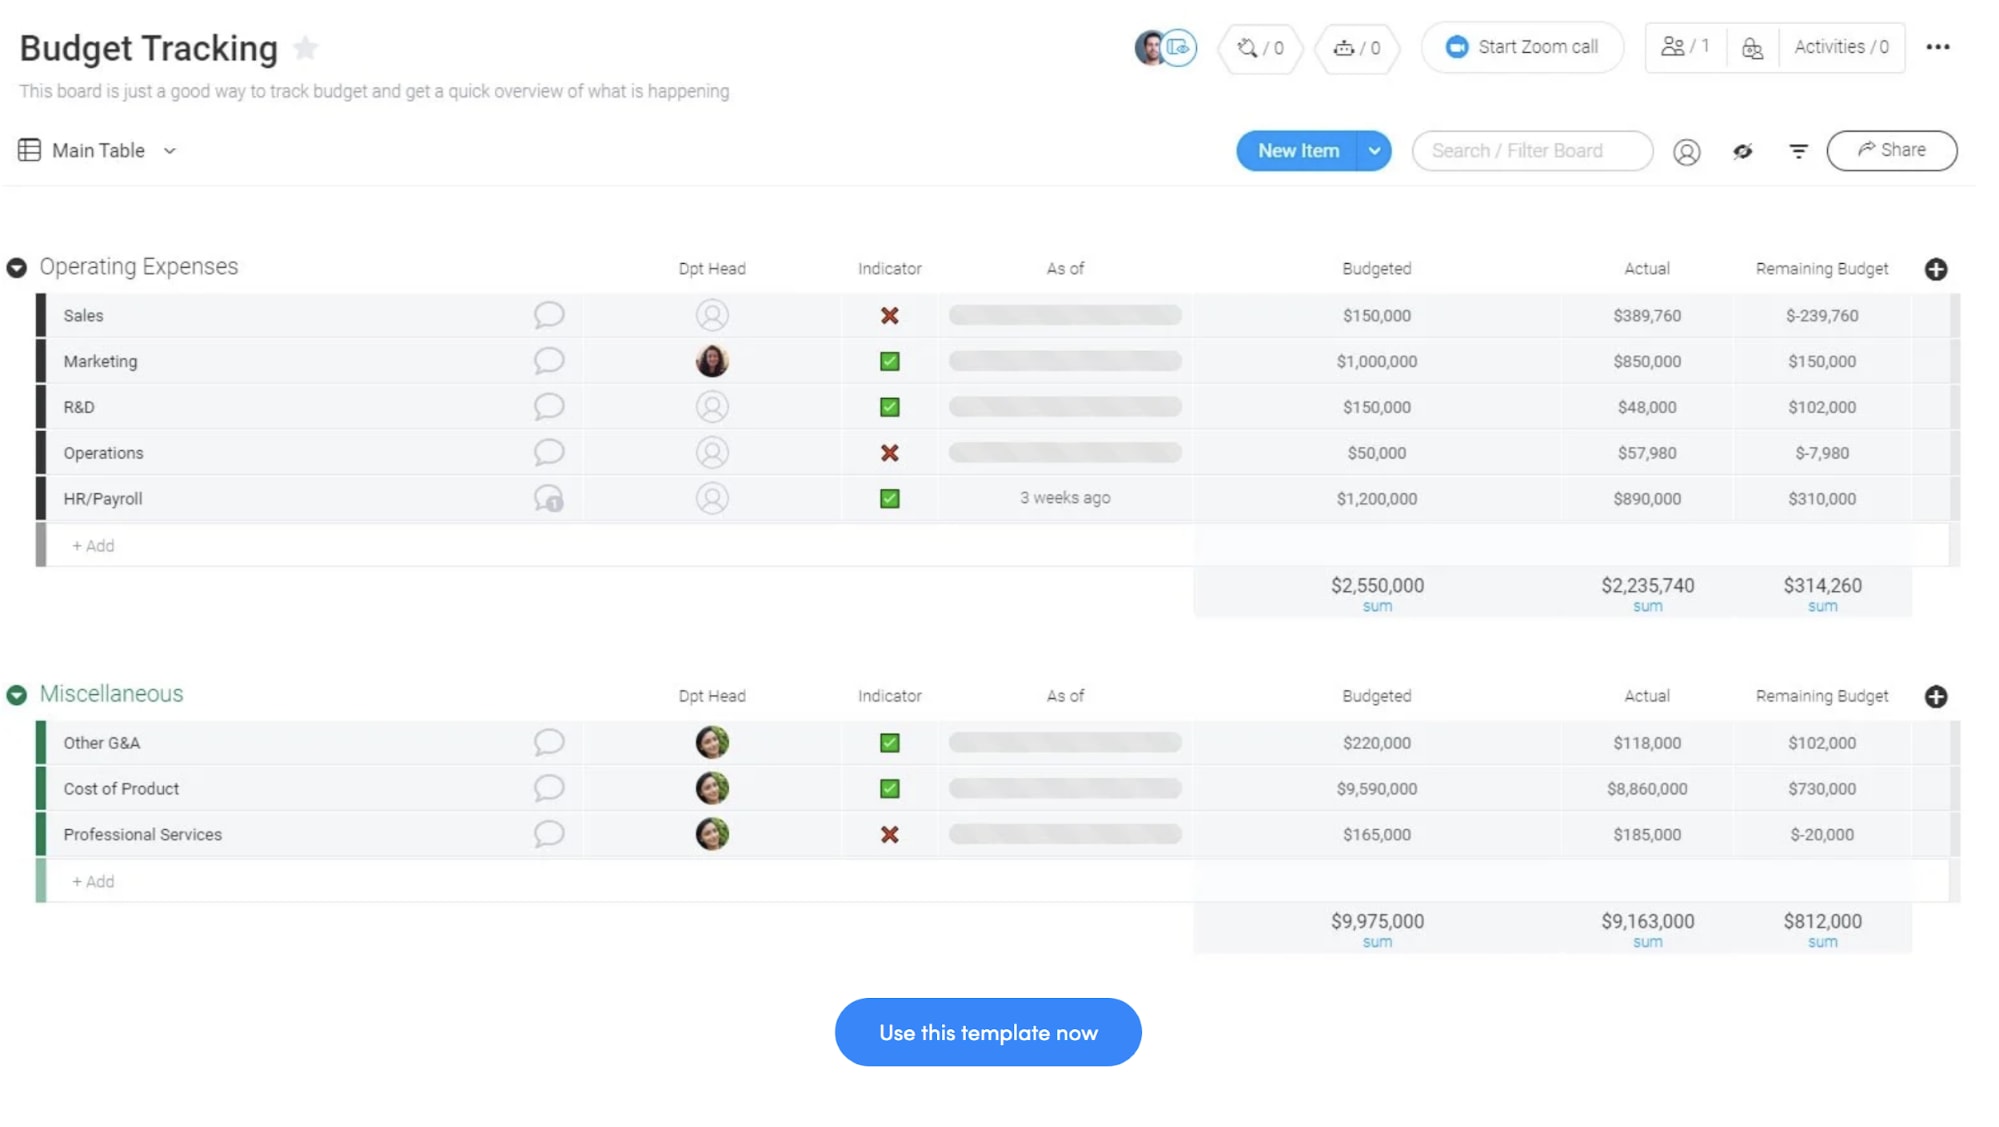Toggle the Operations row indicator red X
Screen dimensions: 1999x1127
888,452
